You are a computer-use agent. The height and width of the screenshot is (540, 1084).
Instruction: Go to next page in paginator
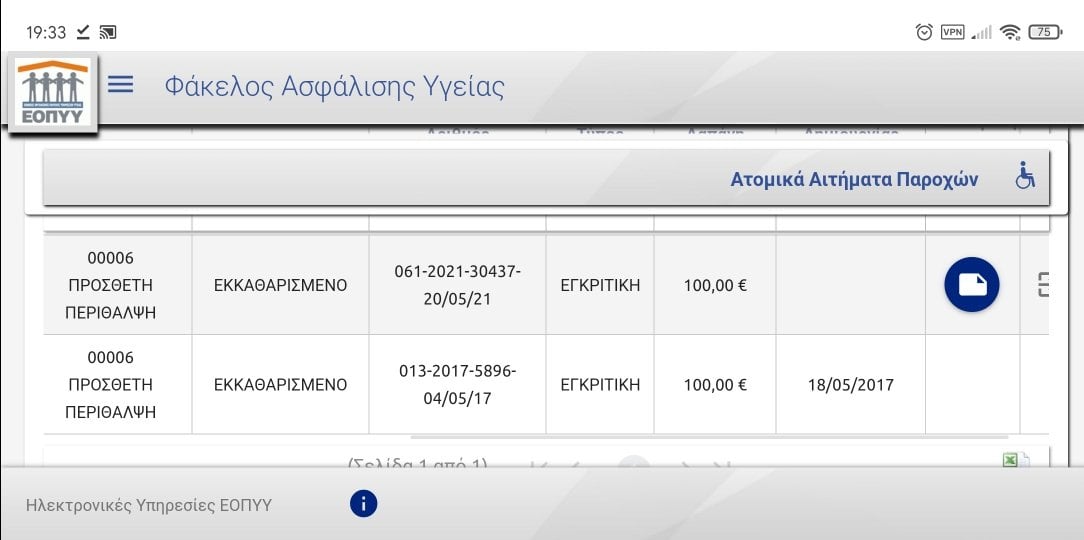point(686,465)
